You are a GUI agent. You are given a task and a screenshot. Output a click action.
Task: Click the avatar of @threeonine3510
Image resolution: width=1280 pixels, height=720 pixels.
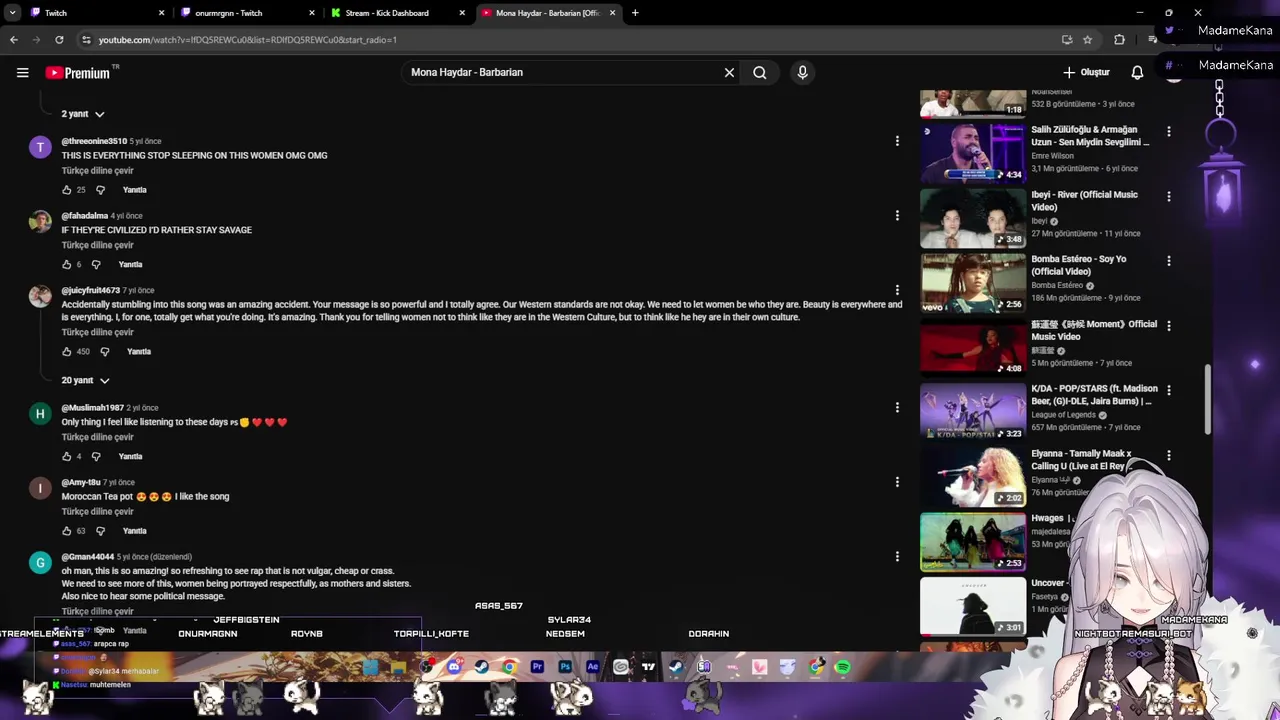pos(40,147)
